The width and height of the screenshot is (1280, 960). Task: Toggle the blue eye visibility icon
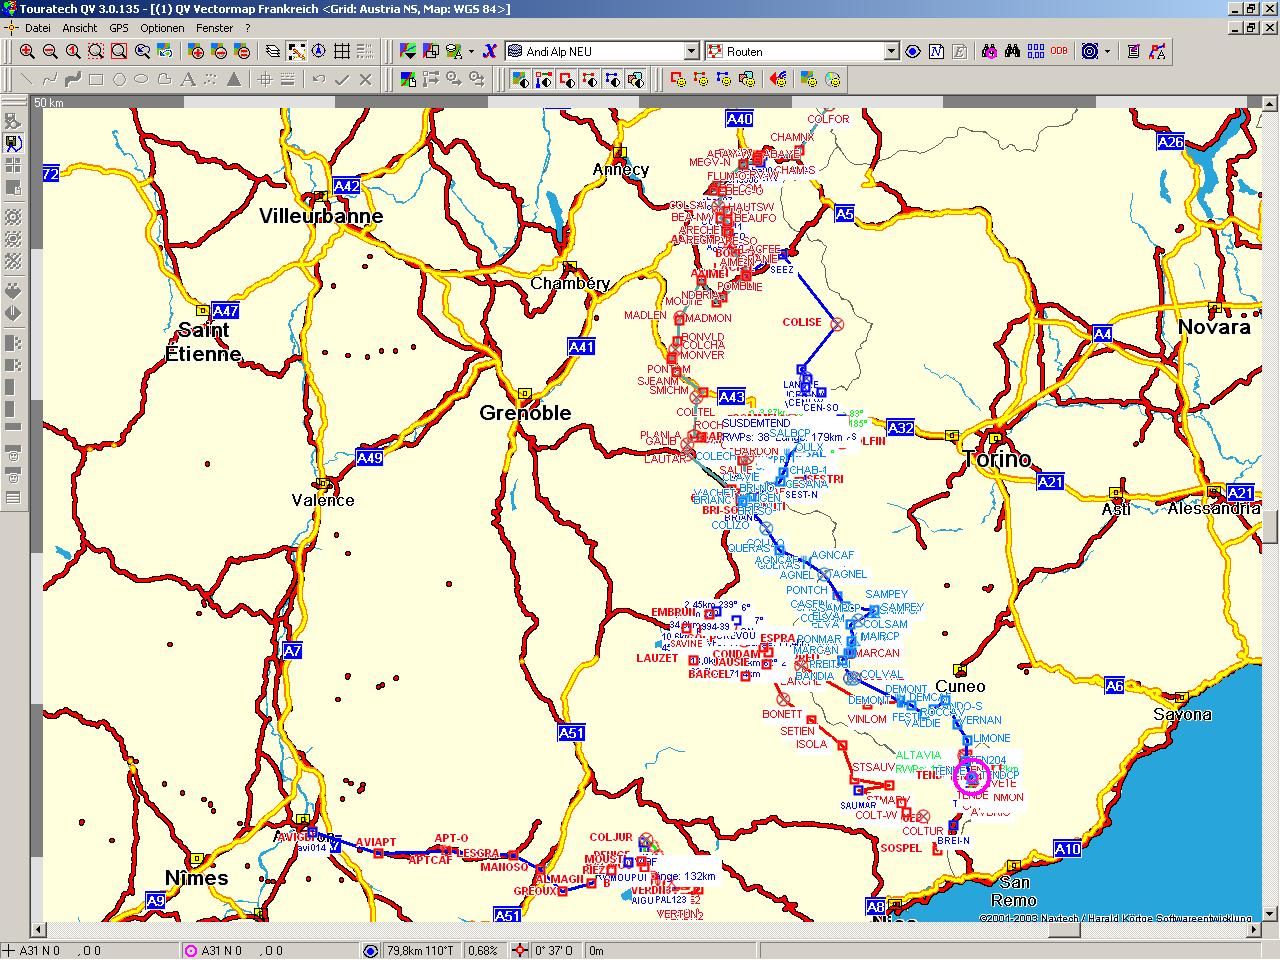913,52
